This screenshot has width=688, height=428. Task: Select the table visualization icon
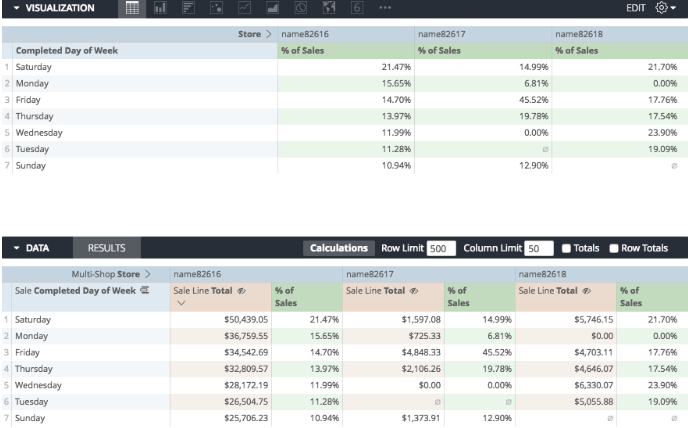point(132,8)
